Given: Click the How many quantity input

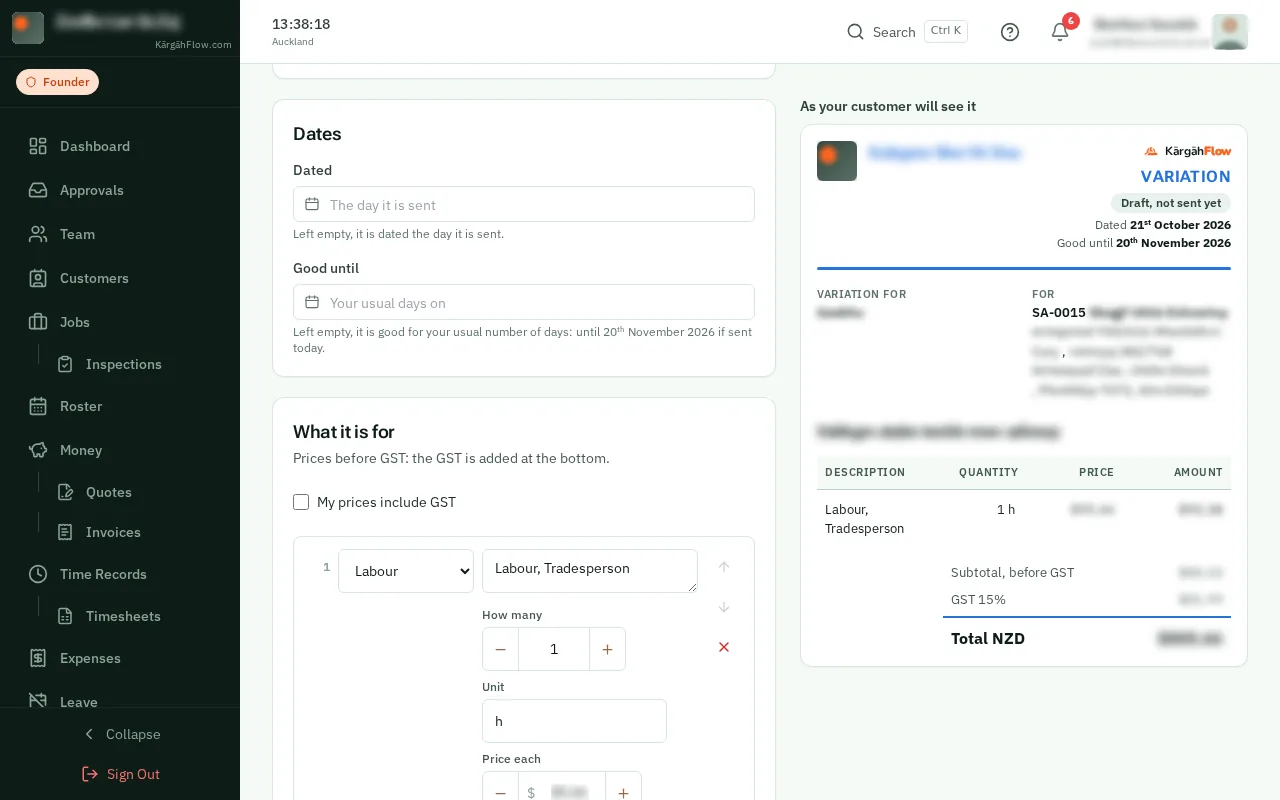Looking at the screenshot, I should coord(554,649).
